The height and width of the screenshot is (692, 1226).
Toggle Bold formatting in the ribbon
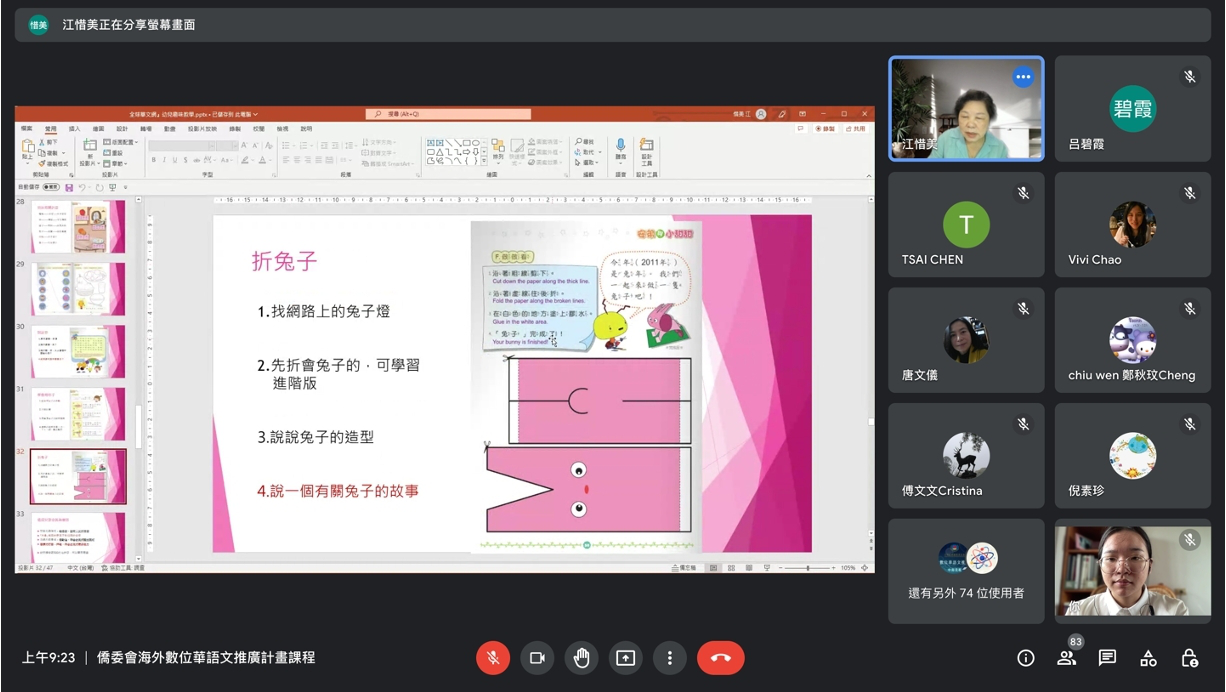tap(154, 159)
